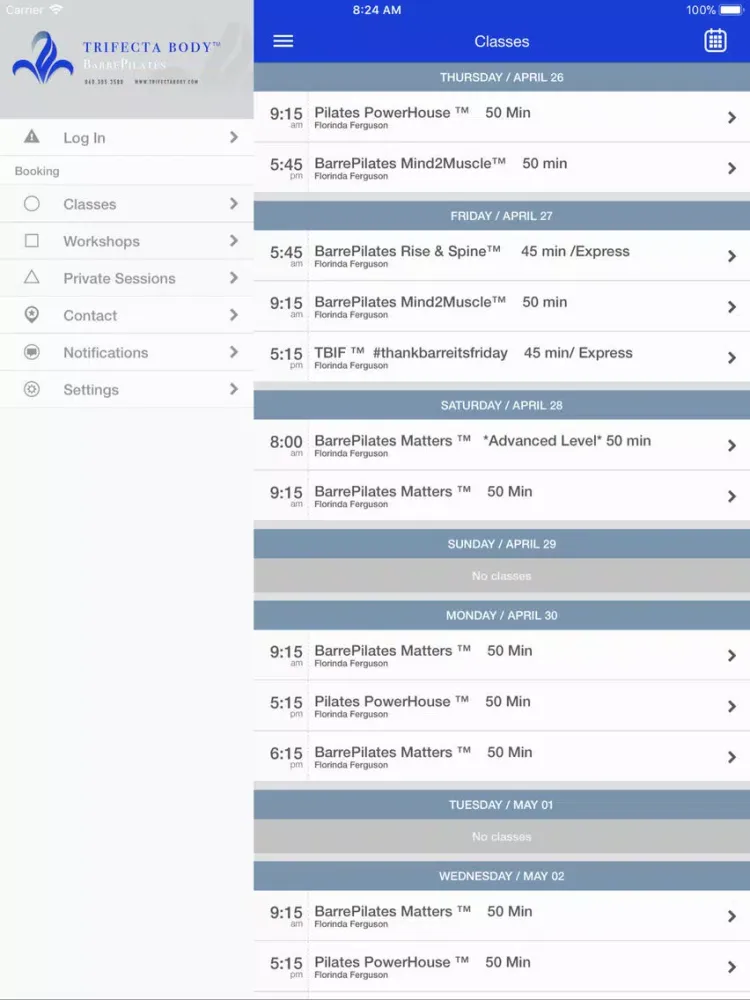Select BarrePilates Matters *Advanced Level* 50 min
This screenshot has width=750, height=1000.
[502, 445]
